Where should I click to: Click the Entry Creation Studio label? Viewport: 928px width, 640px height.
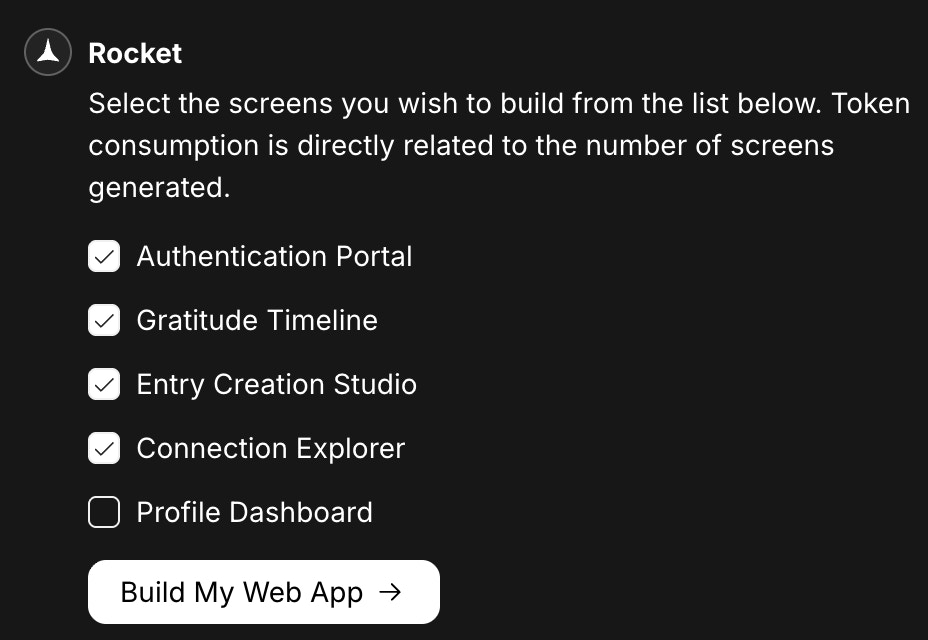276,384
